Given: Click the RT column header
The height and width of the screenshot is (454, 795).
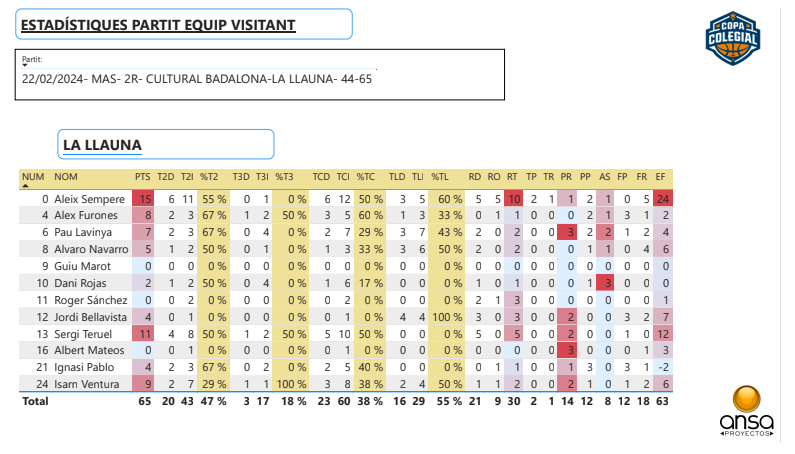Looking at the screenshot, I should coord(513,177).
